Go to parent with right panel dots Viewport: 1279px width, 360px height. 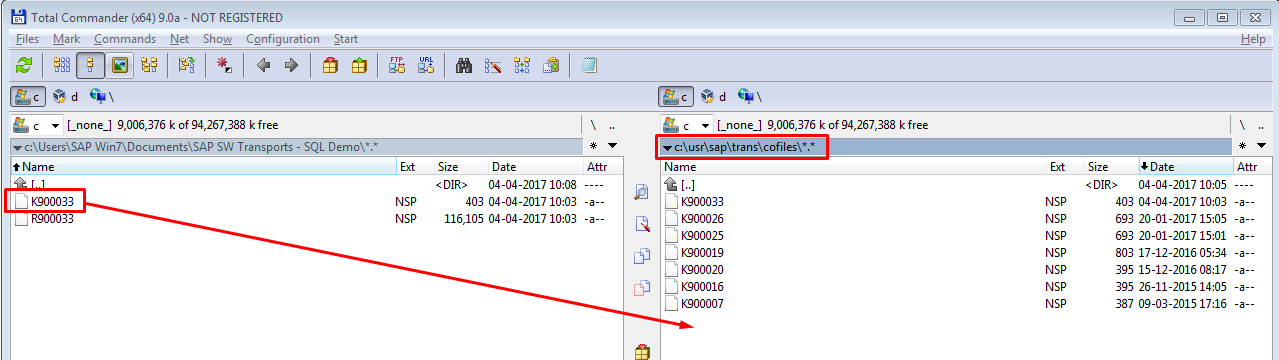click(1262, 125)
